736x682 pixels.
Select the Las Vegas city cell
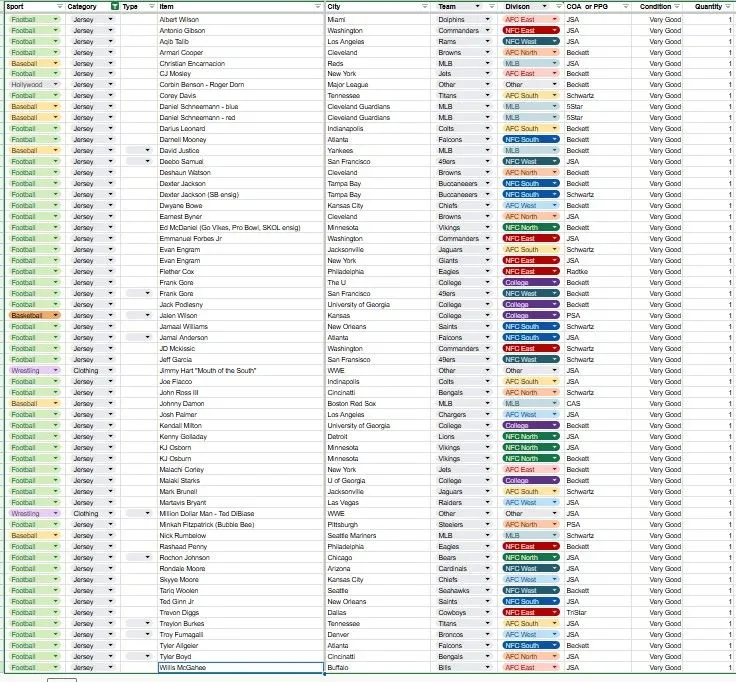pyautogui.click(x=378, y=502)
